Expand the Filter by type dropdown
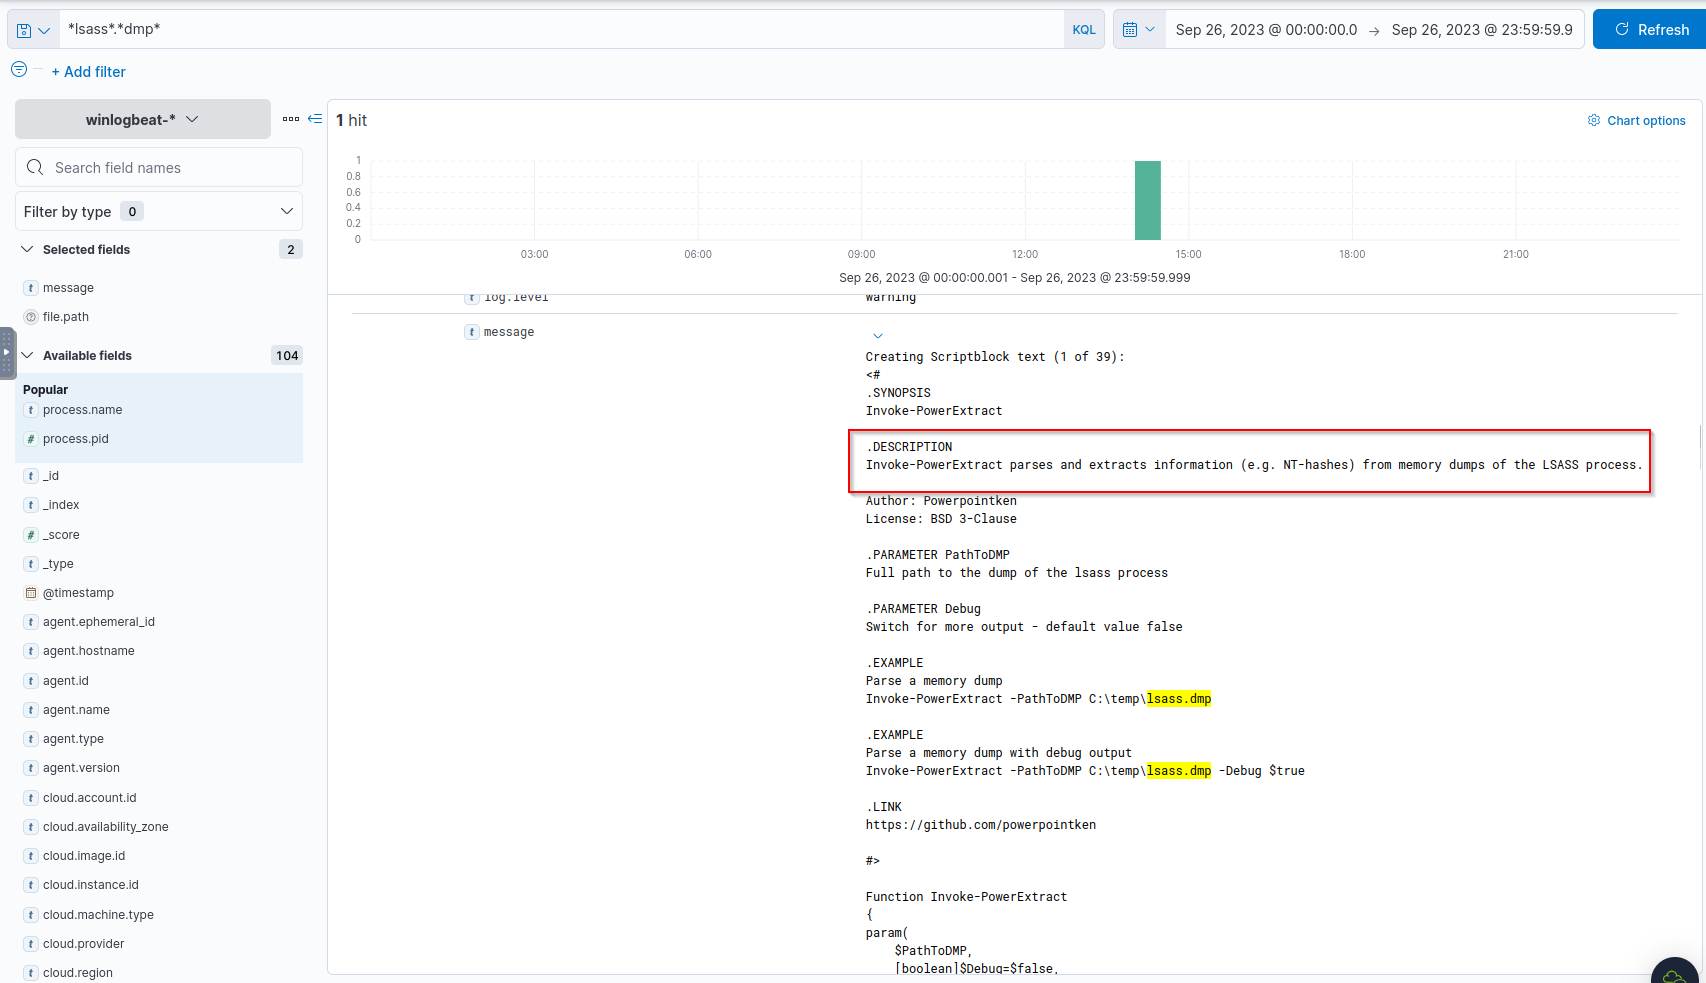Viewport: 1706px width, 983px height. coord(159,212)
